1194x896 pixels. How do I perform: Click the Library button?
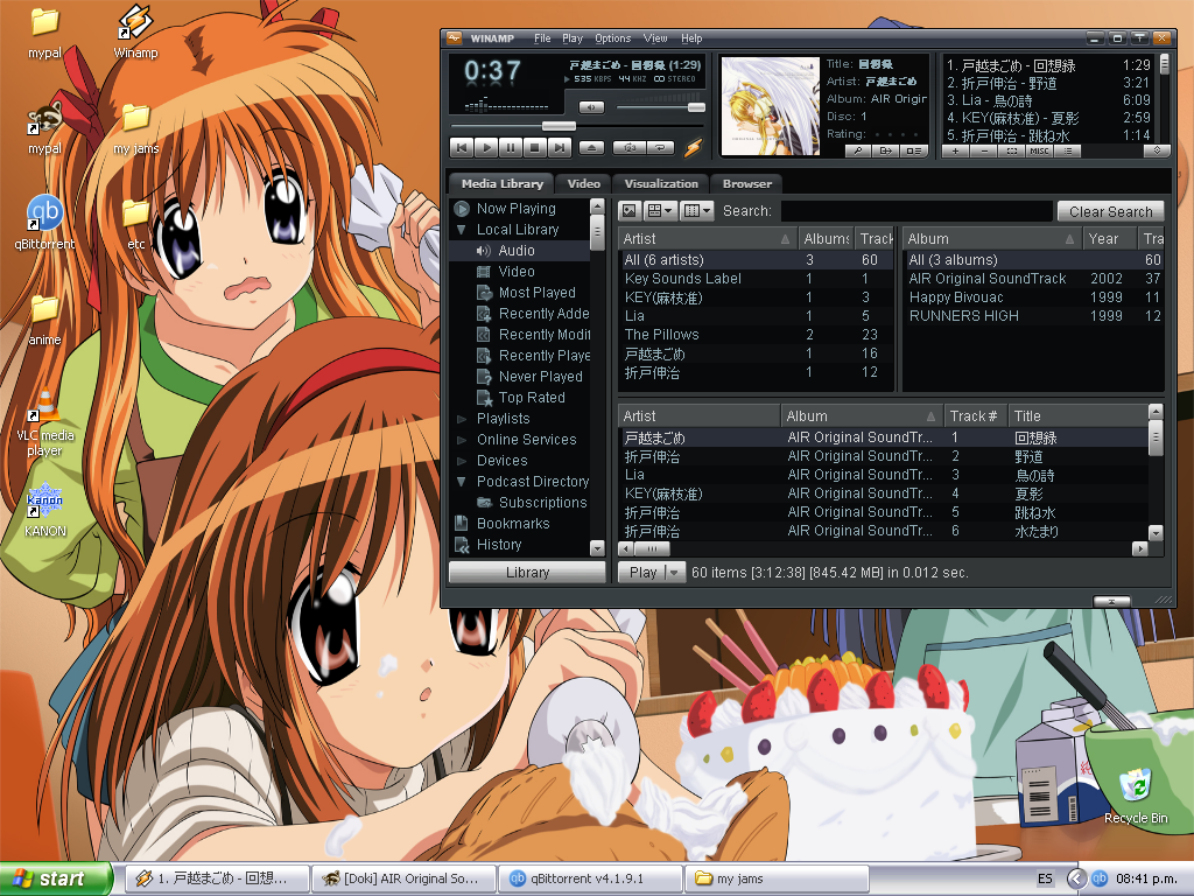pyautogui.click(x=527, y=573)
